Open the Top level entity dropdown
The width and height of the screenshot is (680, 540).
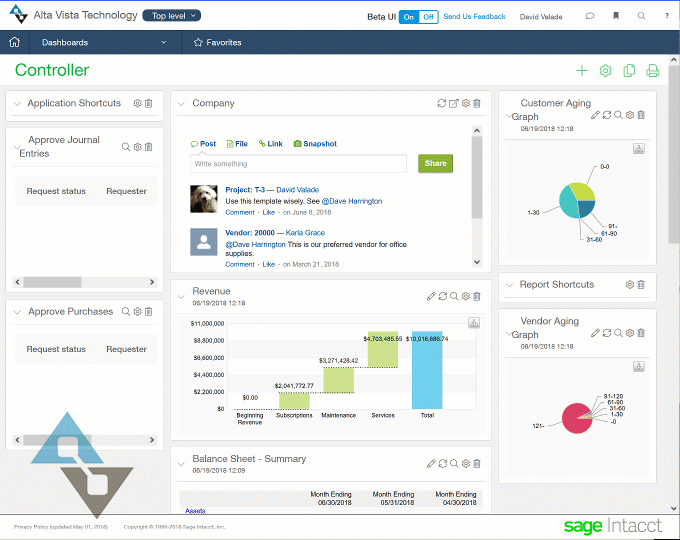[x=172, y=16]
